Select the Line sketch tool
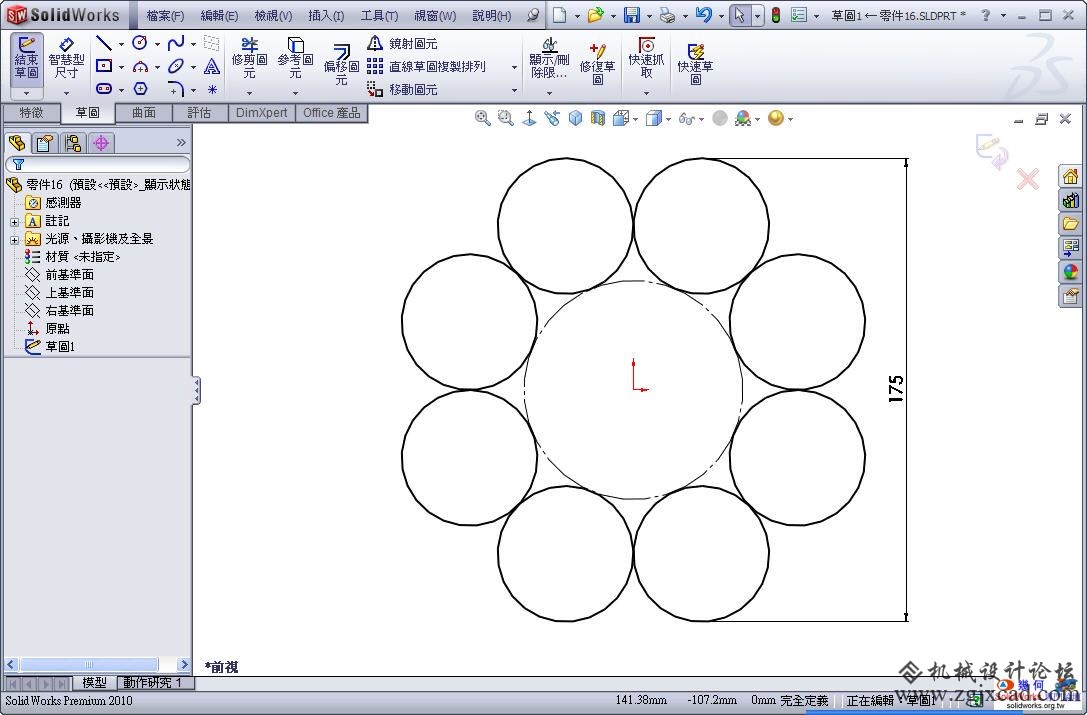 (104, 44)
